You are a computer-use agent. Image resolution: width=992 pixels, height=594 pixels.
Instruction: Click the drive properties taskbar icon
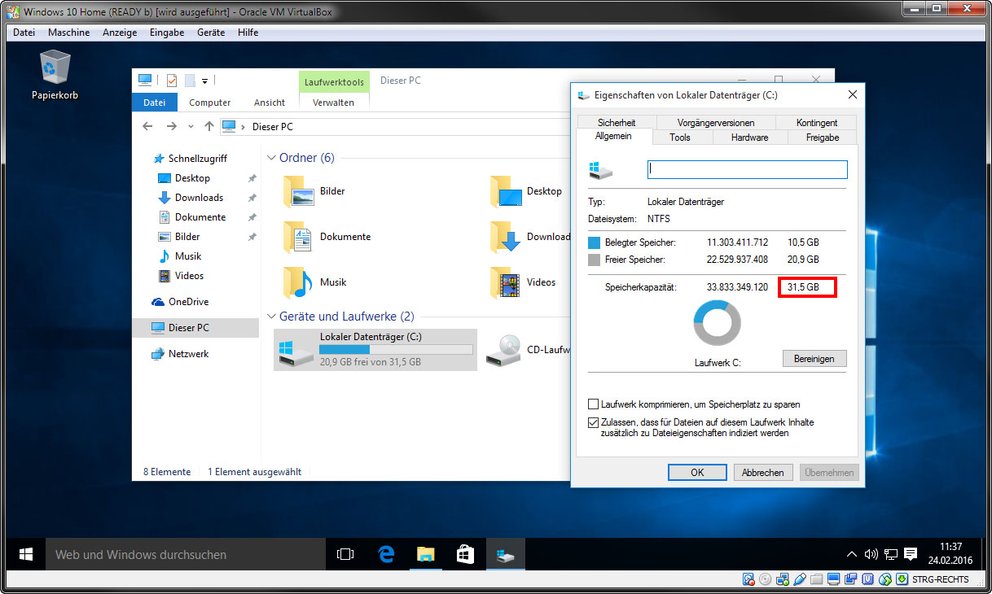(x=505, y=554)
